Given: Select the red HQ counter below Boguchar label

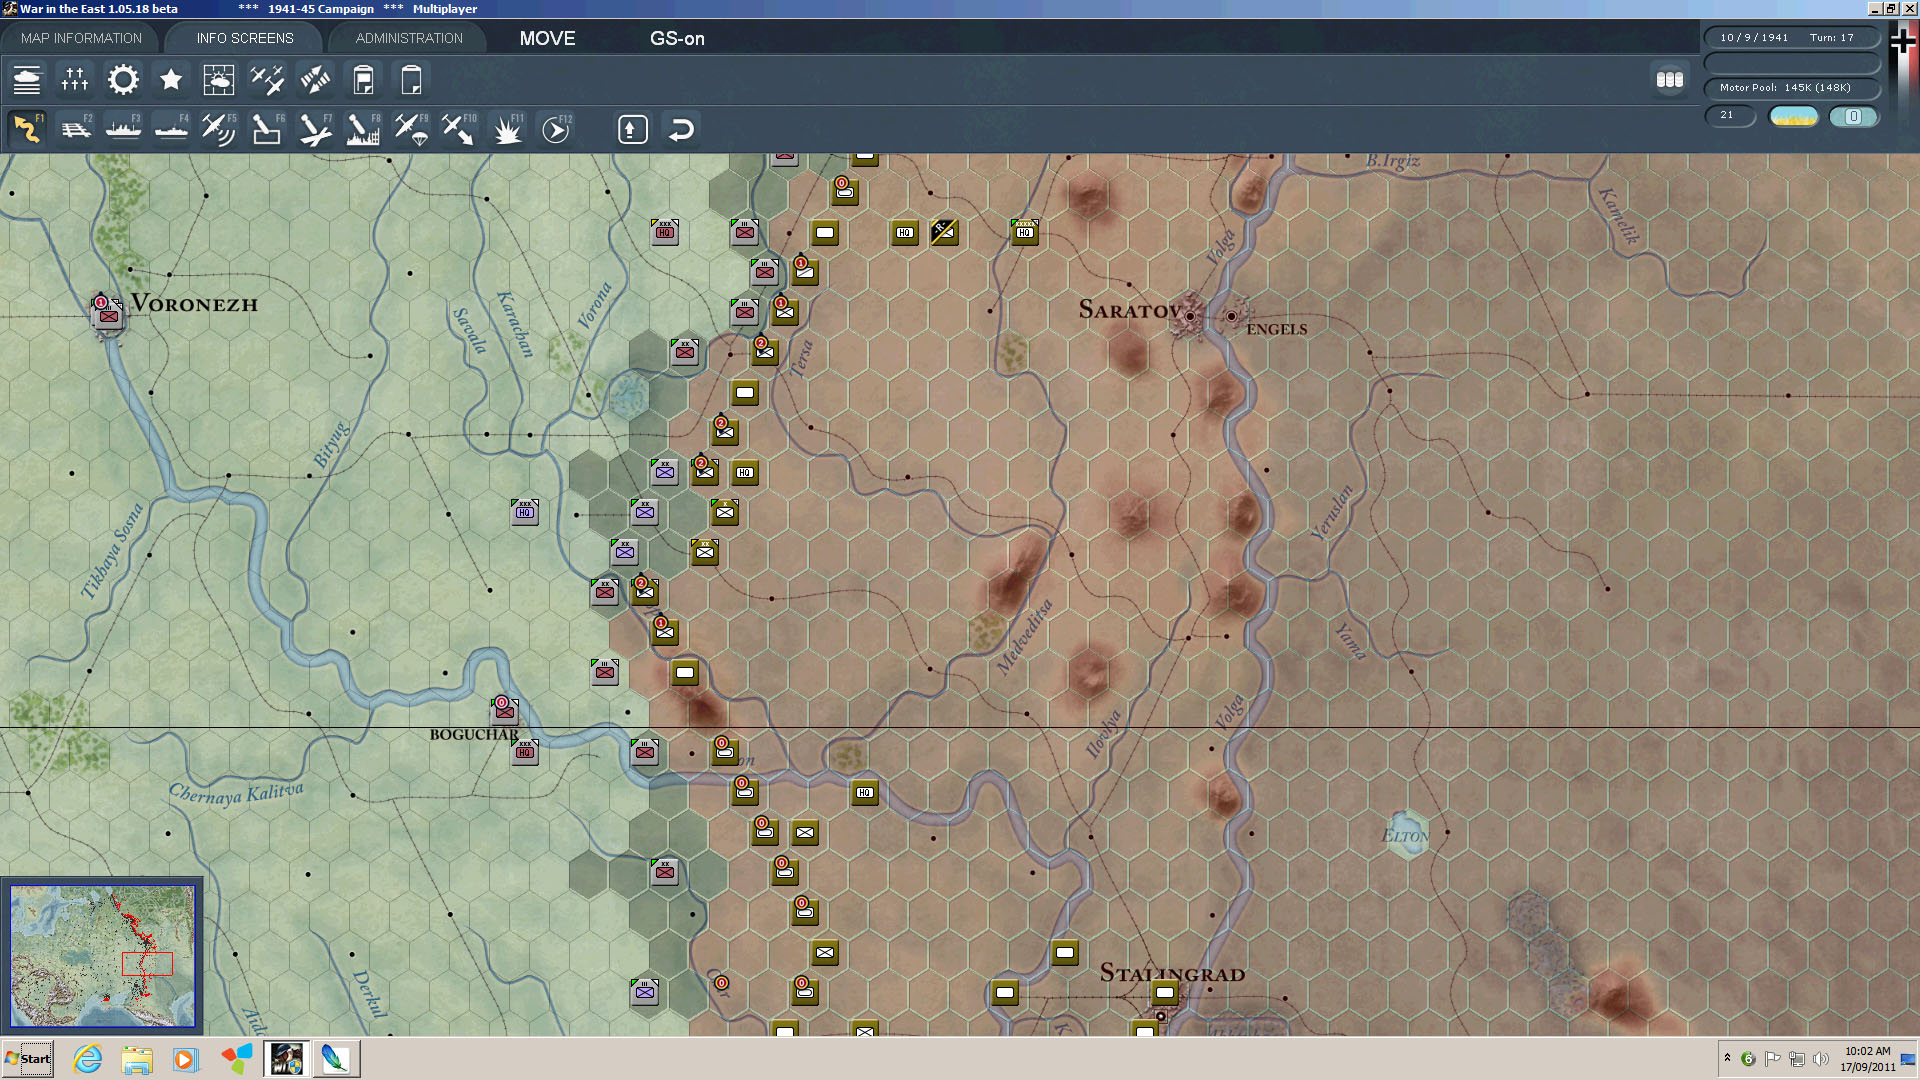Looking at the screenshot, I should coord(525,752).
